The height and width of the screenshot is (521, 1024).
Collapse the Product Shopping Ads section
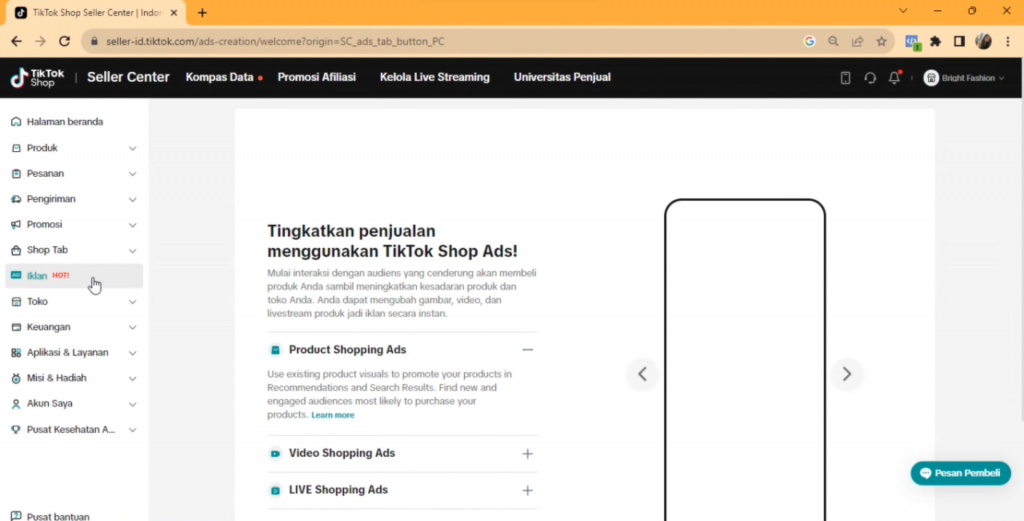tap(528, 350)
